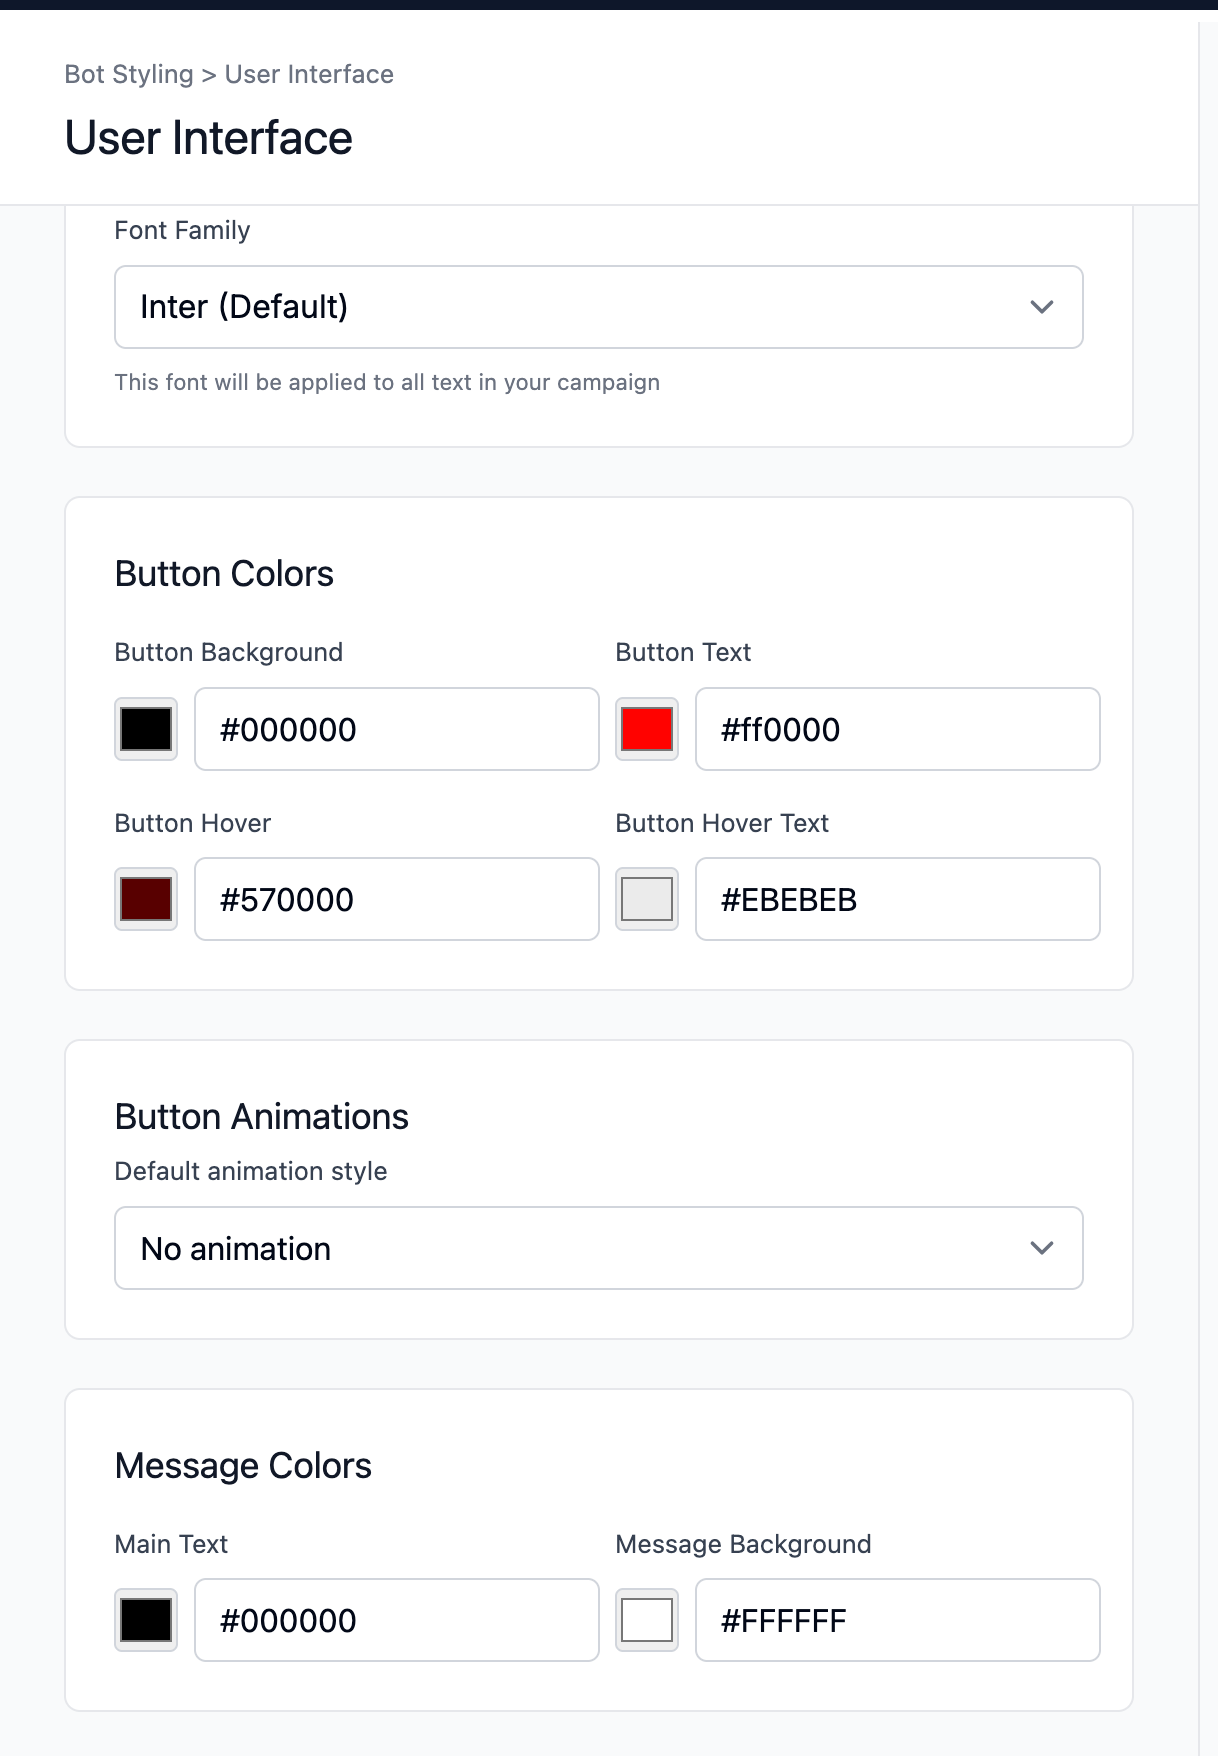Screen dimensions: 1218x1756
Task: Click the Message Background hex field #FFFFFF
Action: 897,1620
